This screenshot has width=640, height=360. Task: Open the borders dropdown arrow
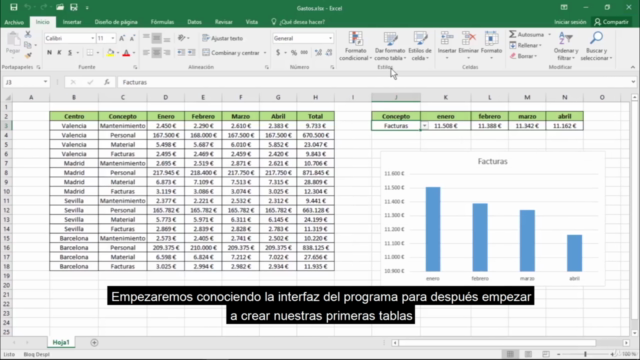(x=98, y=53)
